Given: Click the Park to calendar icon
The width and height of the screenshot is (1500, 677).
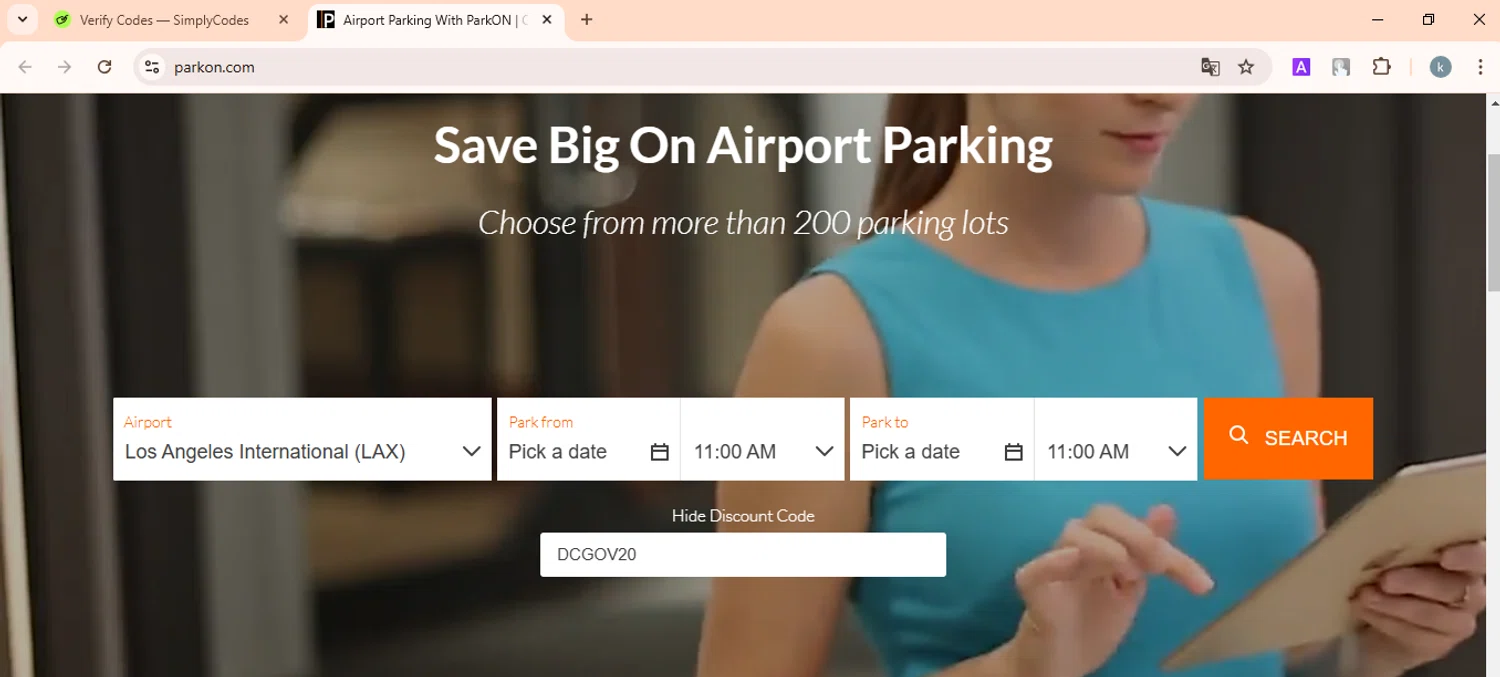Looking at the screenshot, I should [x=1013, y=452].
